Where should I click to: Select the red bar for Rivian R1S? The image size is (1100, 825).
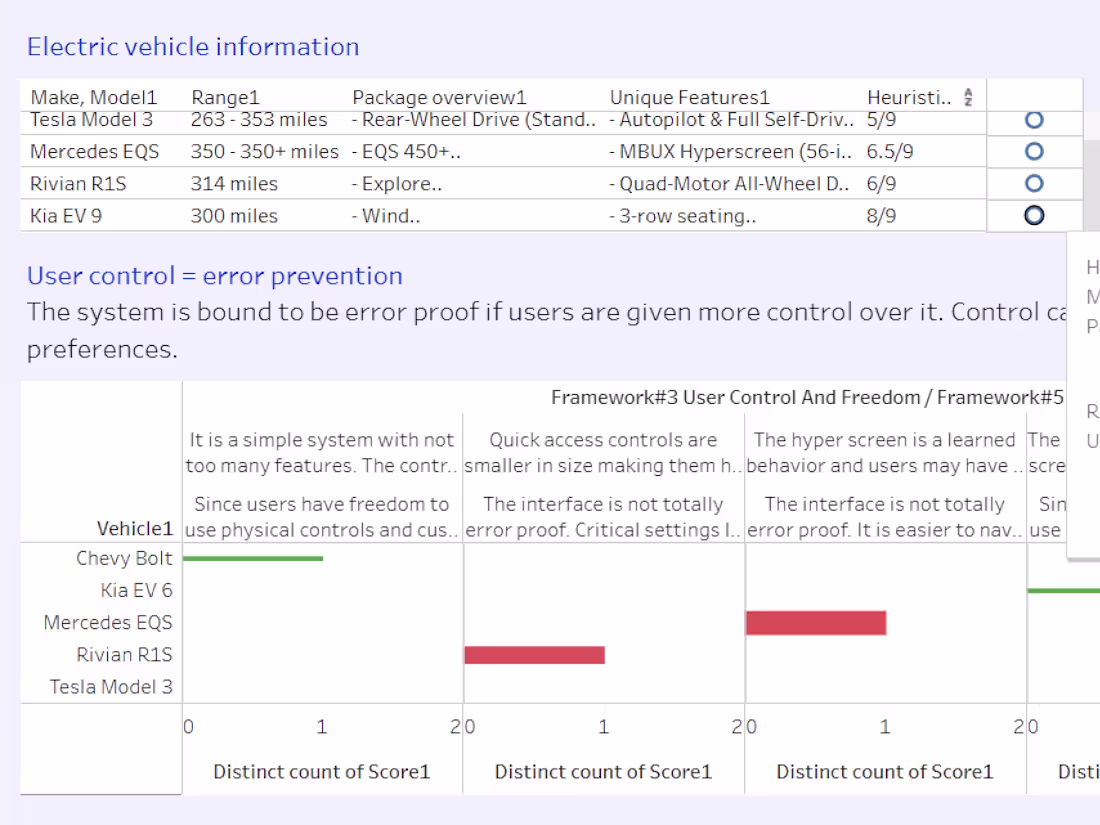tap(534, 654)
